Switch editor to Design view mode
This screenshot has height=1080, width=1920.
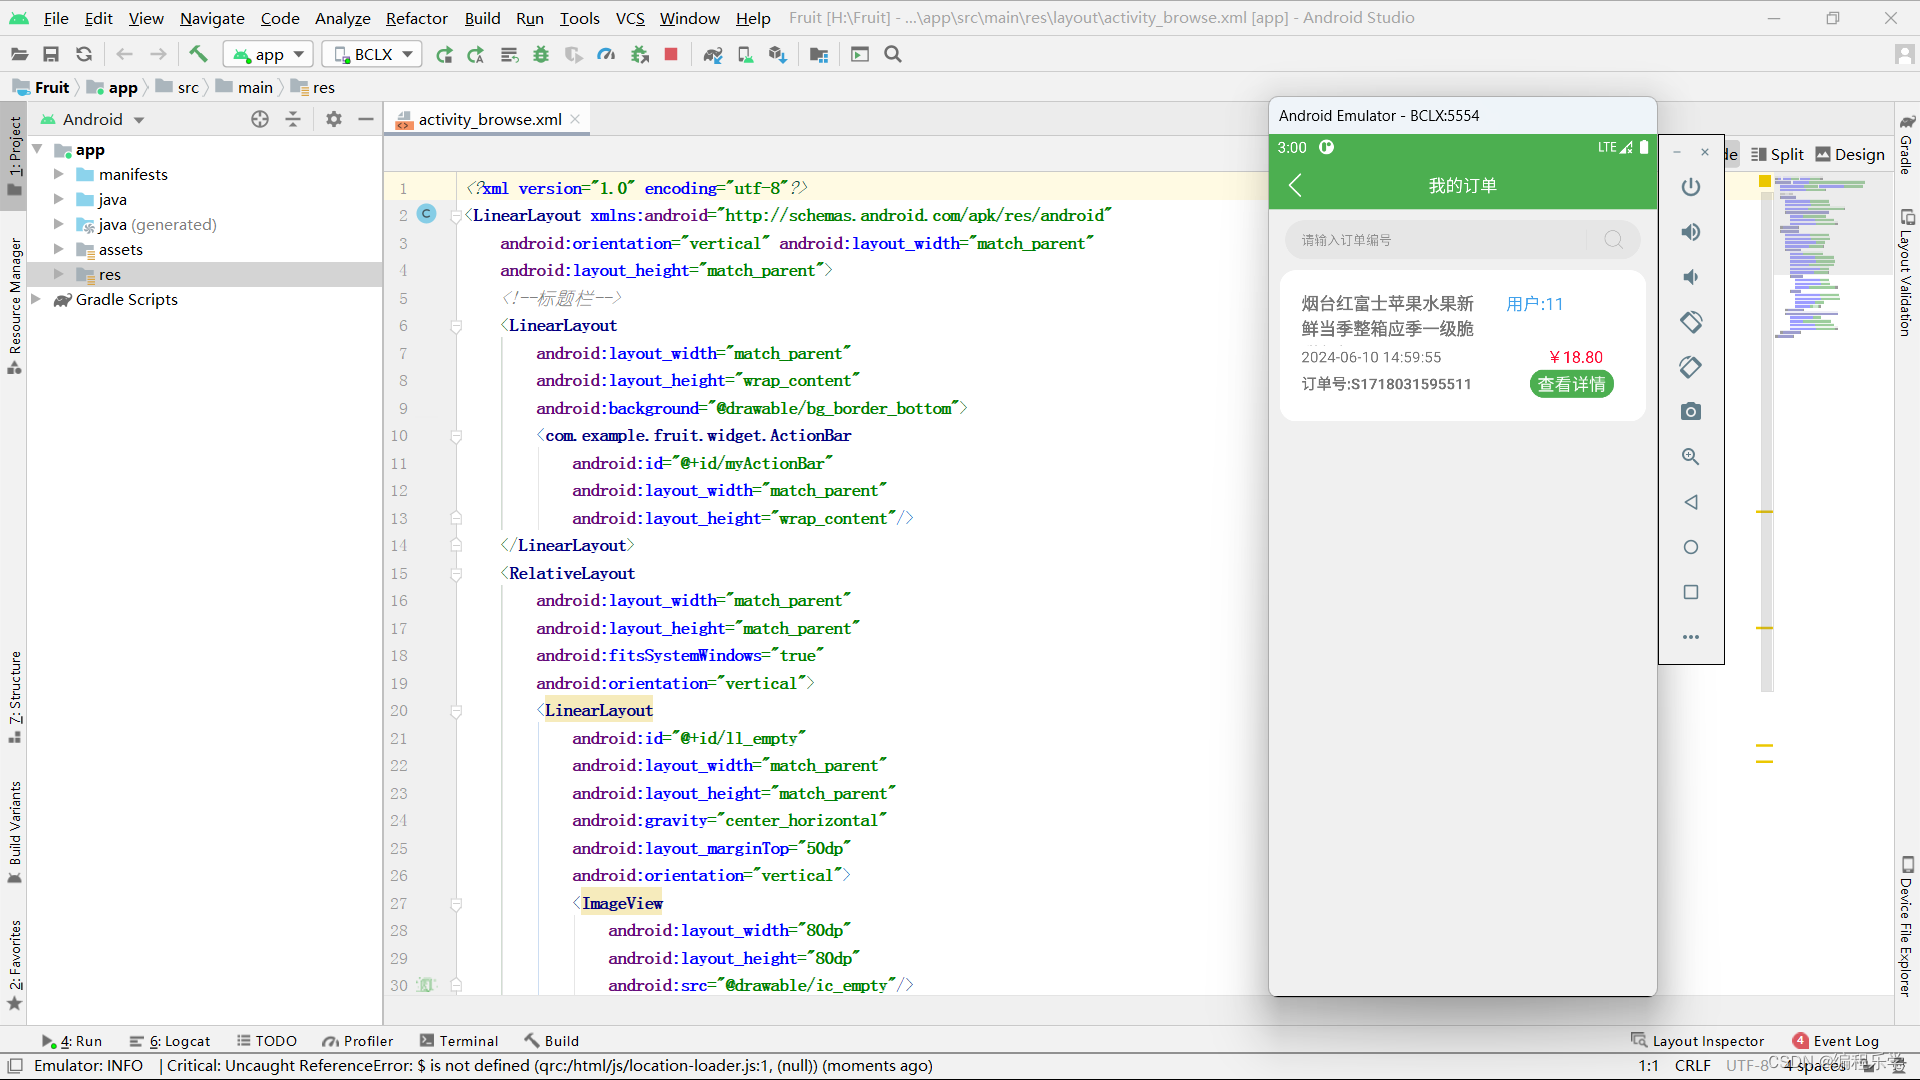click(x=1850, y=154)
